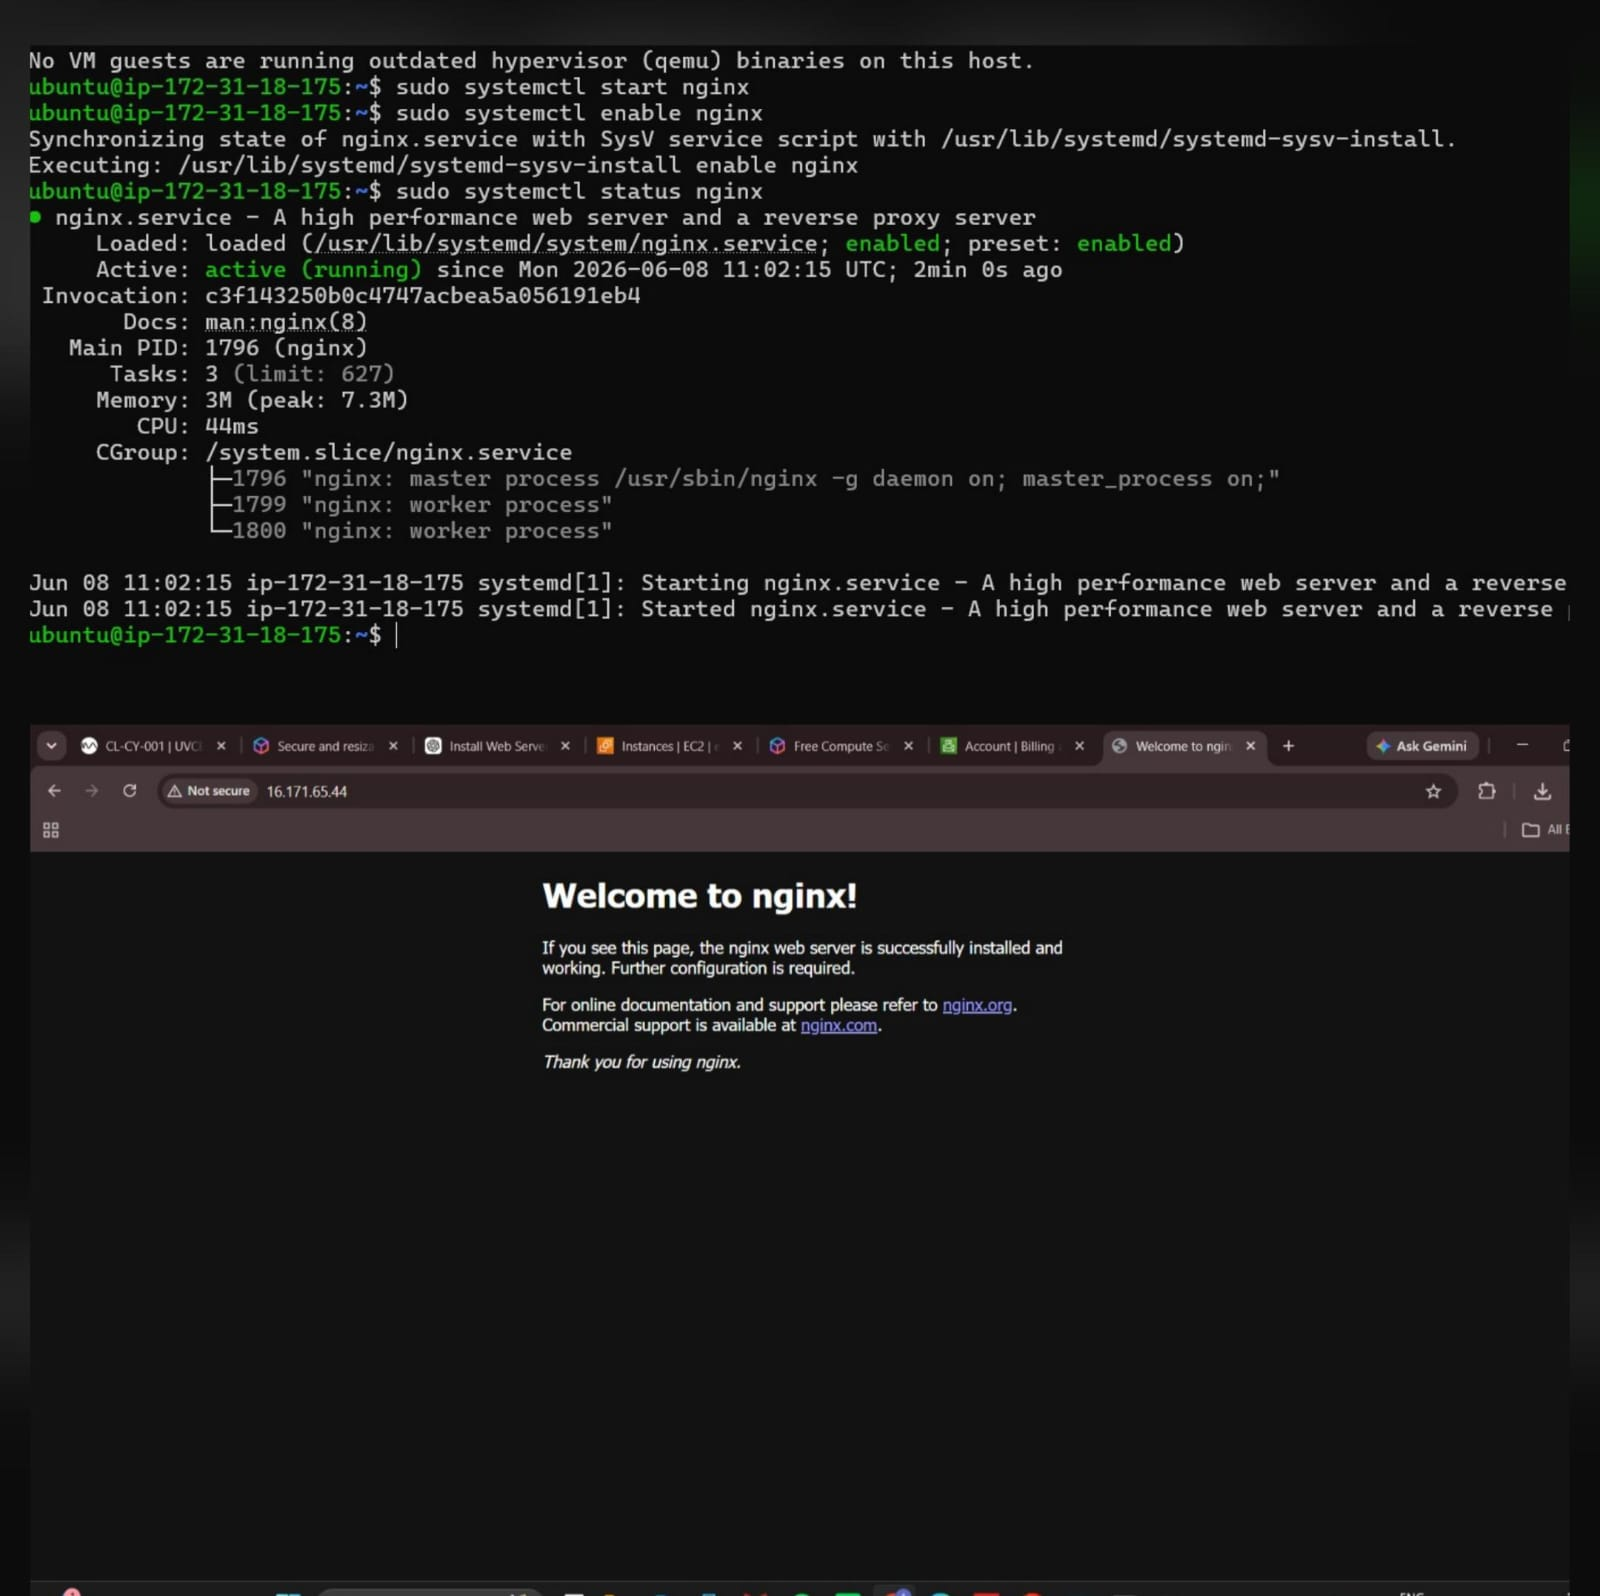1600x1596 pixels.
Task: Click the Main PID: 1796 (nginx) line
Action: pyautogui.click(x=218, y=348)
